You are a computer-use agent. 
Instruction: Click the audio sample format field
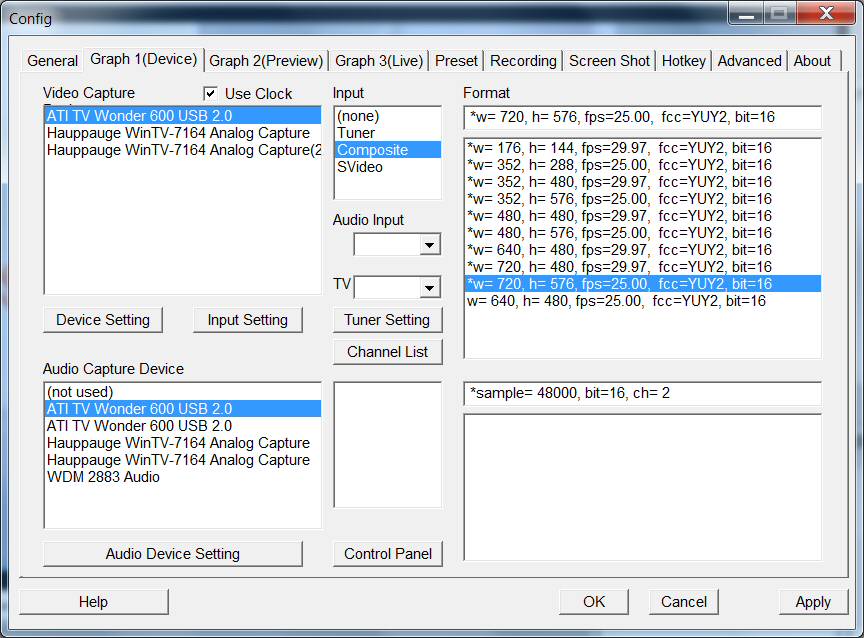tap(642, 393)
